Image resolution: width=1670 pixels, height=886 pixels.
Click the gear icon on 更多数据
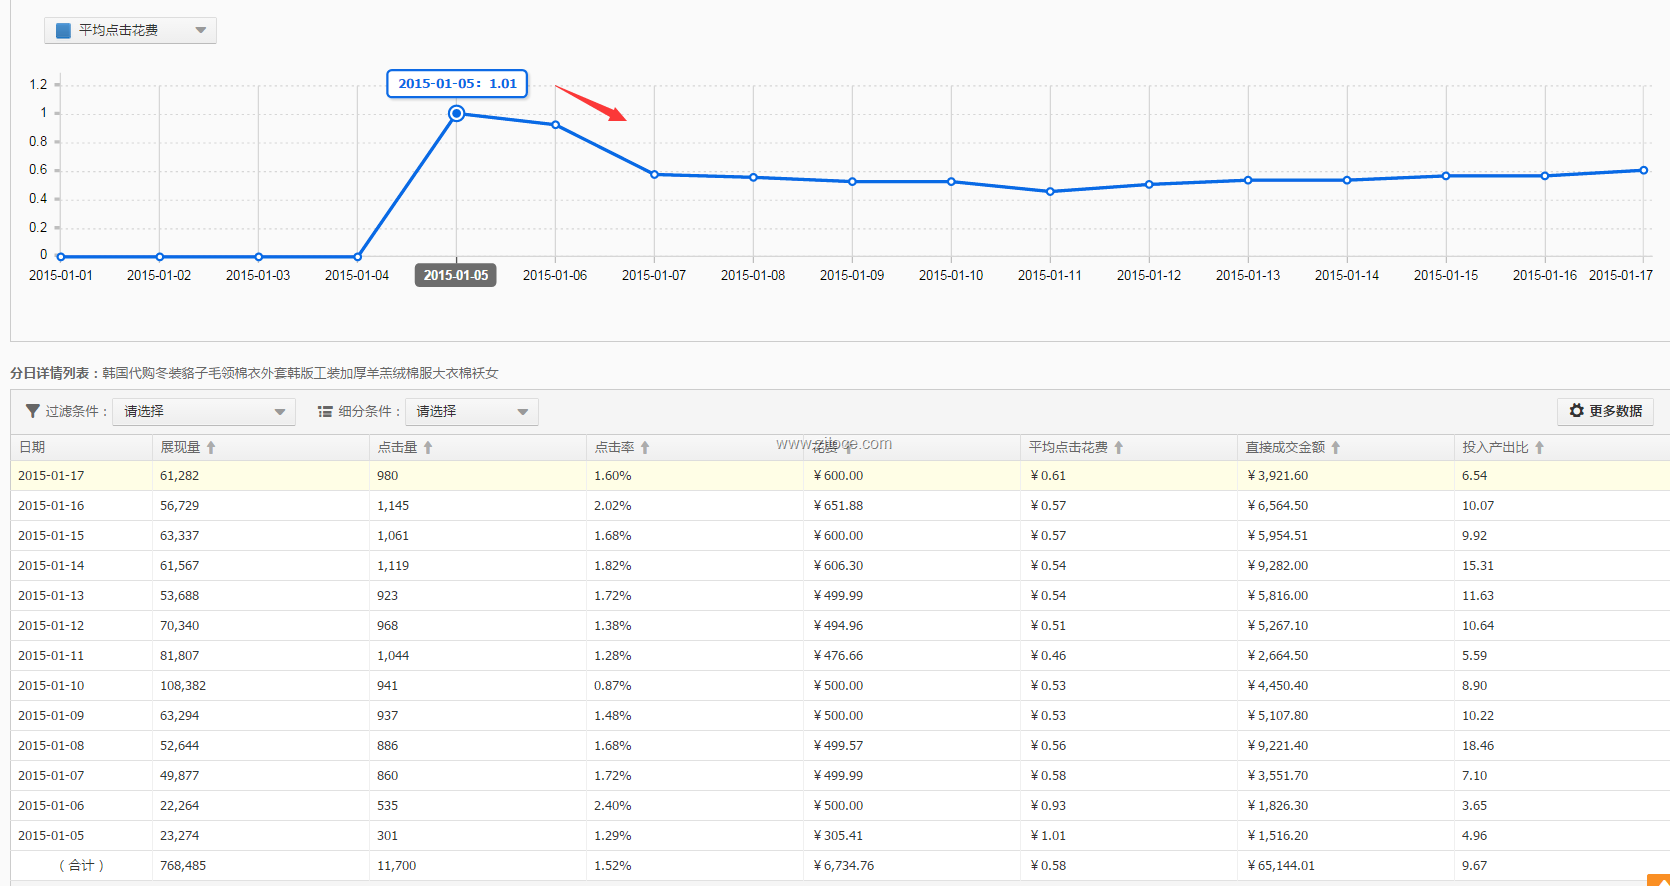point(1577,411)
